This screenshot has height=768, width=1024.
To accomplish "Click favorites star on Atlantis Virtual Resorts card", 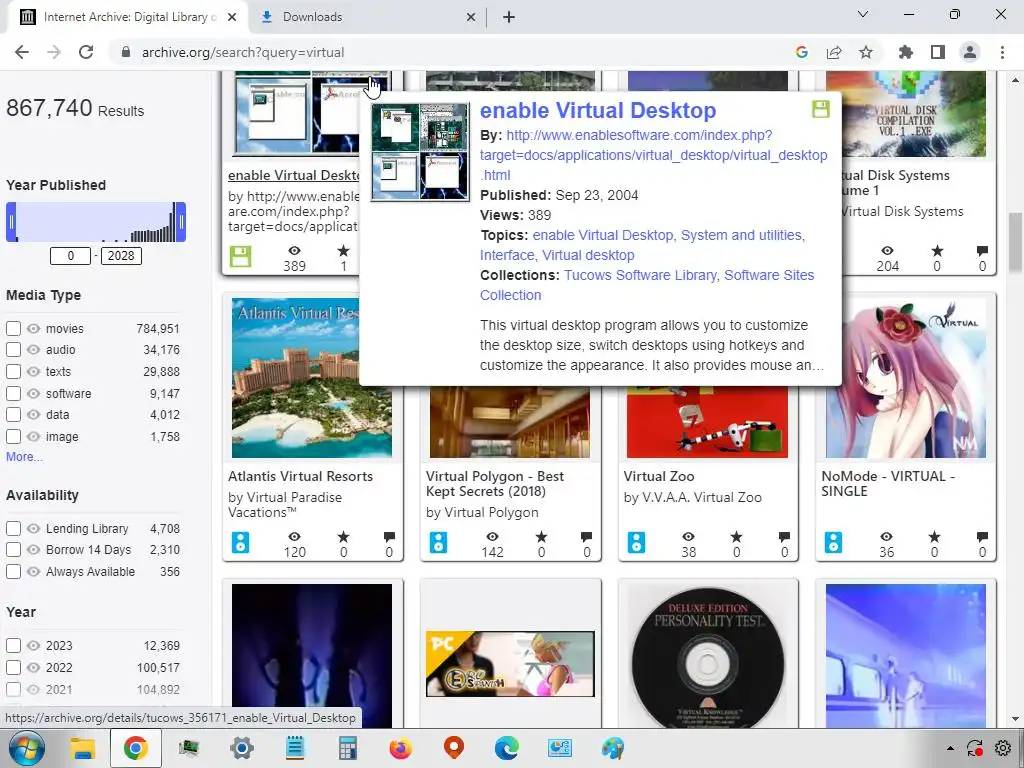I will click(344, 537).
